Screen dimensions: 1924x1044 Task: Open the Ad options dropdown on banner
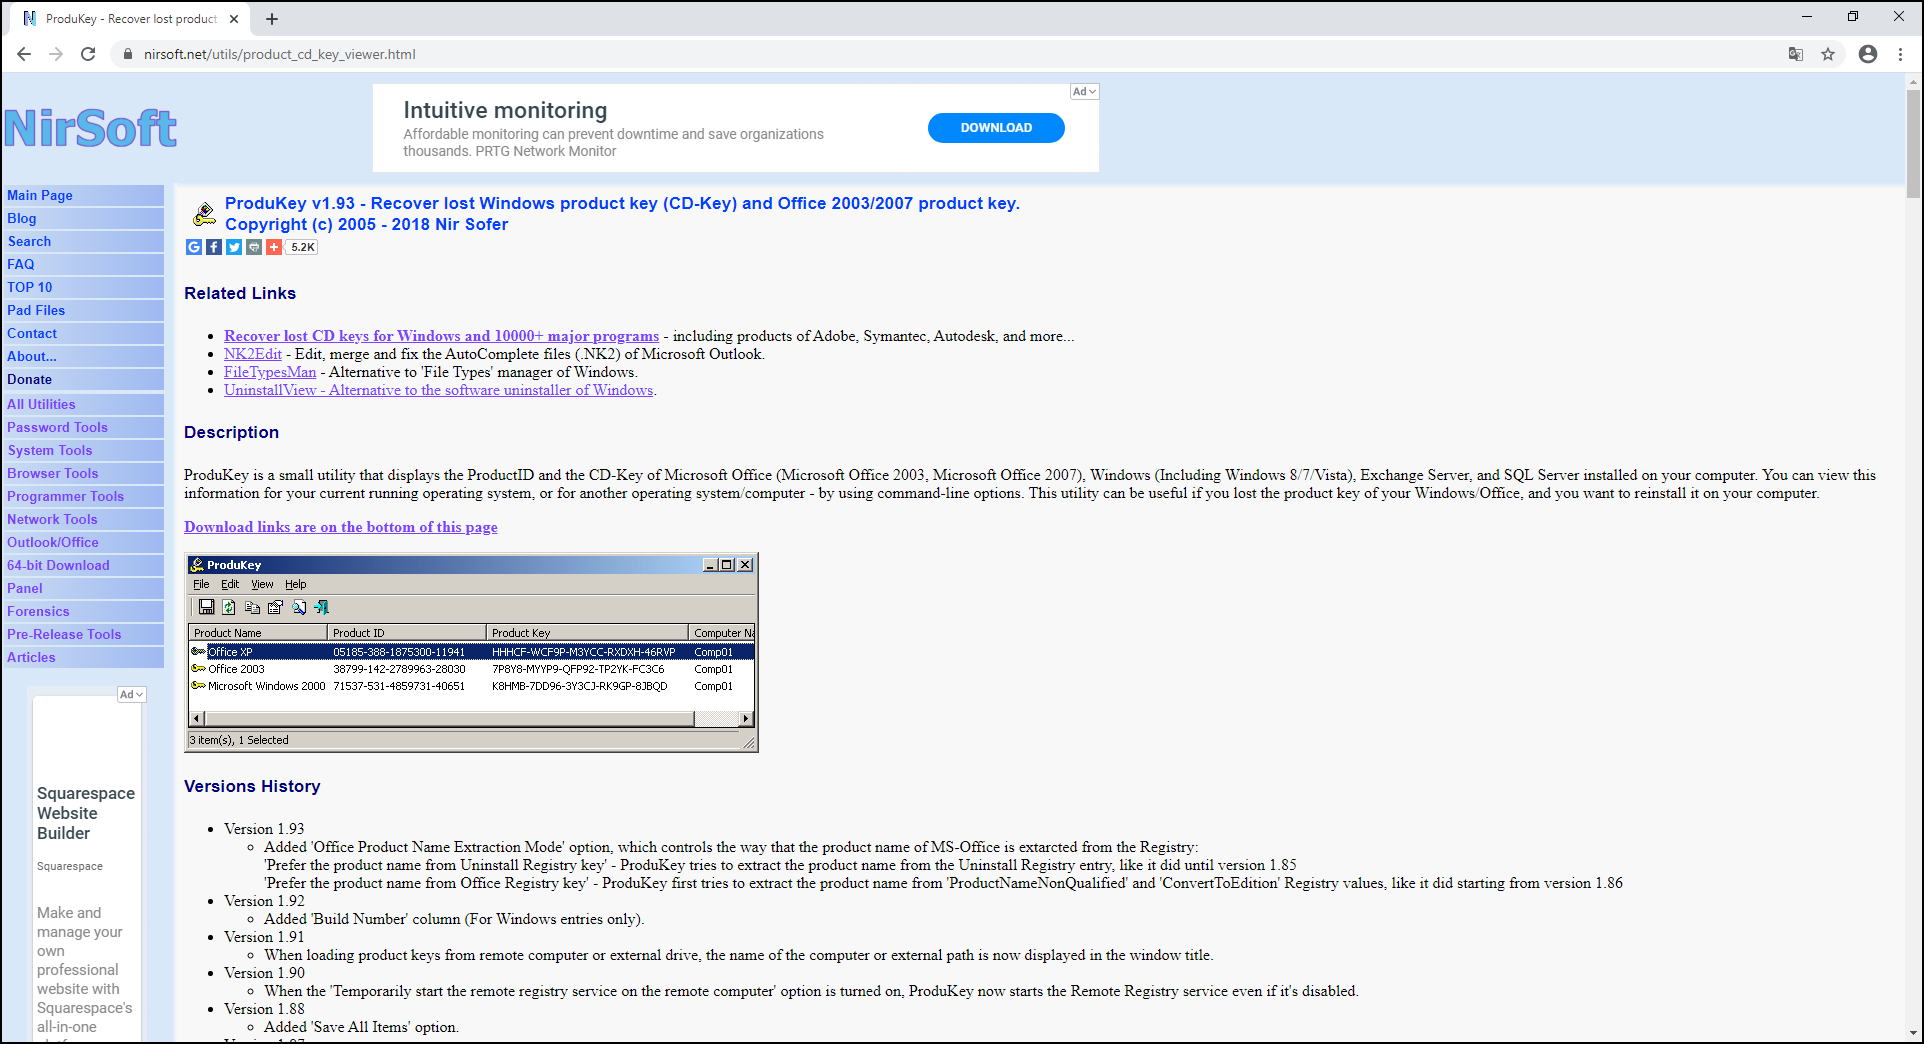[x=1084, y=91]
